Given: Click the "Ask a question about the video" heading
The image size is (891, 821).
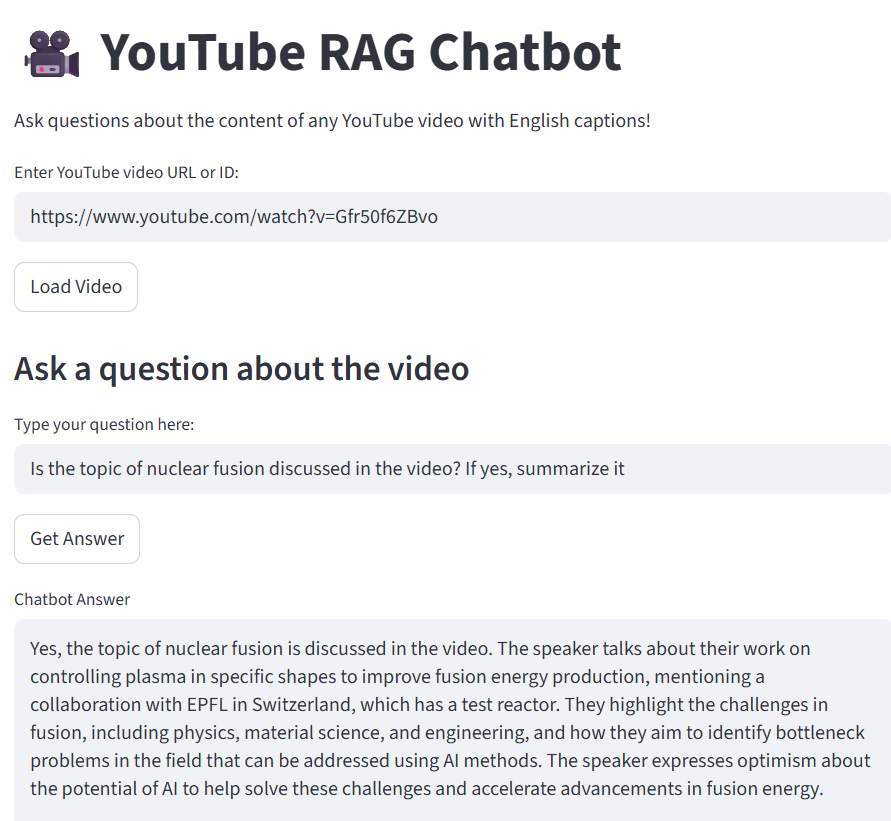Looking at the screenshot, I should pos(241,368).
